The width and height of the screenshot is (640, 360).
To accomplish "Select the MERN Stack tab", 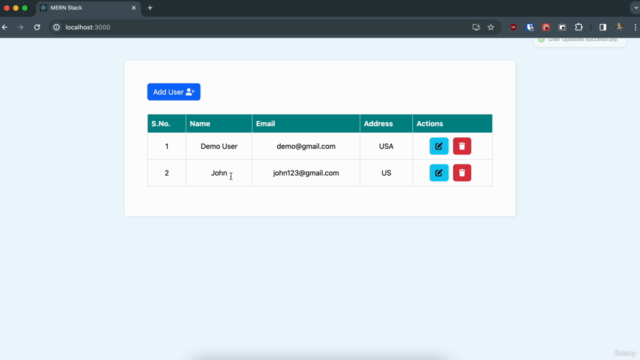I will click(88, 8).
